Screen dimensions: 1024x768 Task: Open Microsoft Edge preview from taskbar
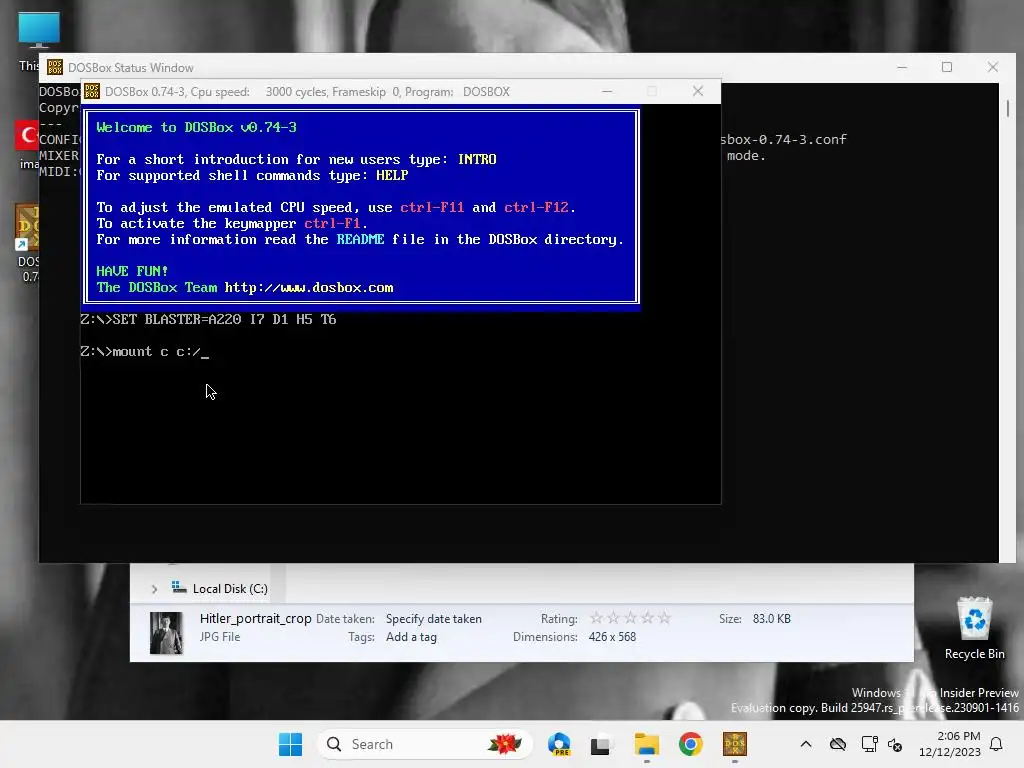coord(559,744)
